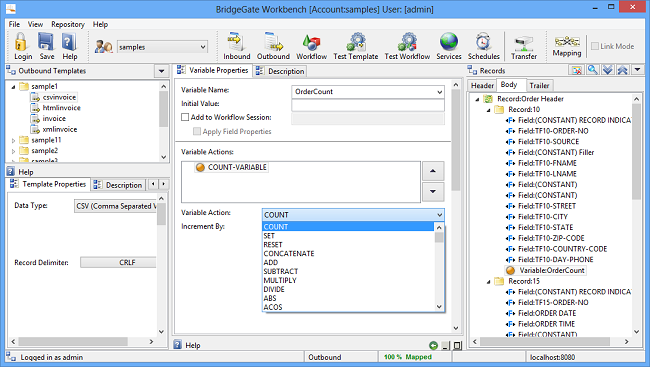This screenshot has width=650, height=367.
Task: Collapse Record:Order Header node
Action: click(478, 99)
